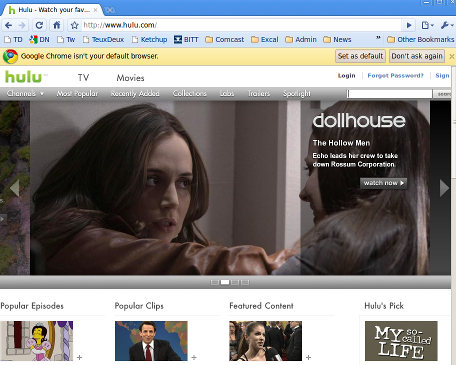Open the My So-Called Life thumbnail
456x365 pixels.
pyautogui.click(x=401, y=341)
